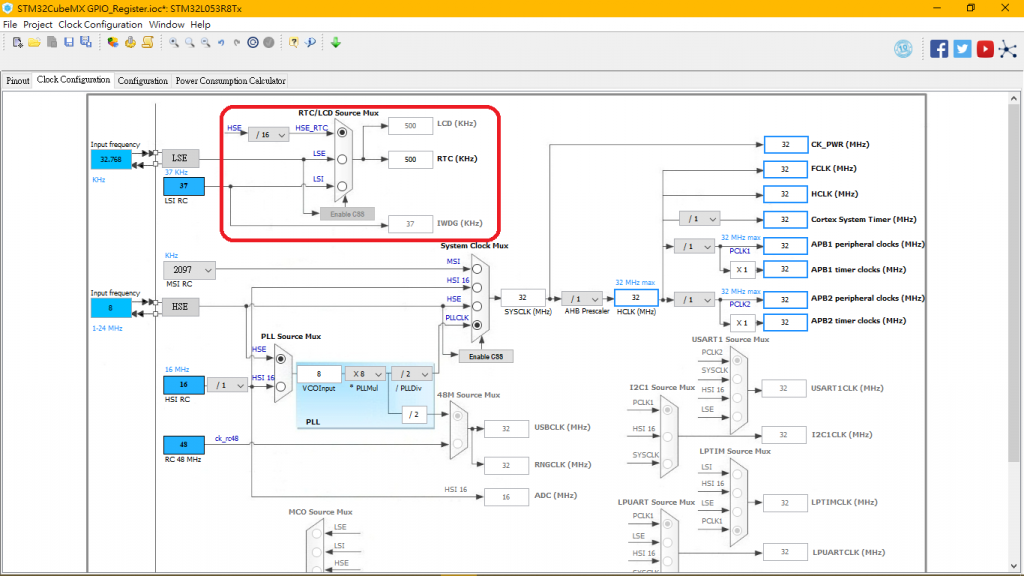Image resolution: width=1024 pixels, height=576 pixels.
Task: Switch to the Power Consumption Calculator tab
Action: 230,81
